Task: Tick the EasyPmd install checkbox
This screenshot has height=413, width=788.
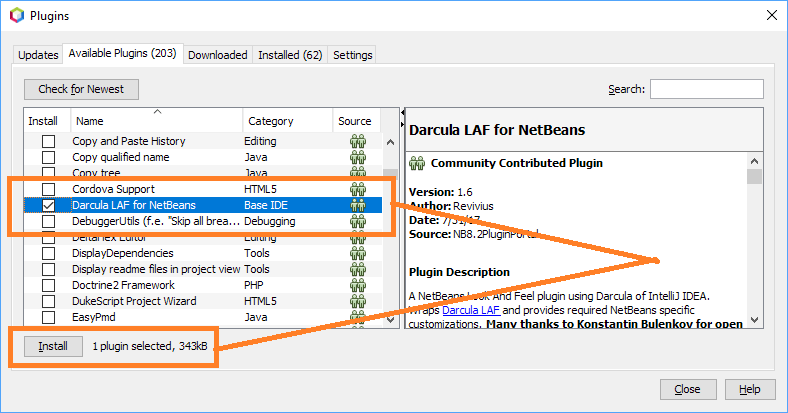Action: point(48,318)
